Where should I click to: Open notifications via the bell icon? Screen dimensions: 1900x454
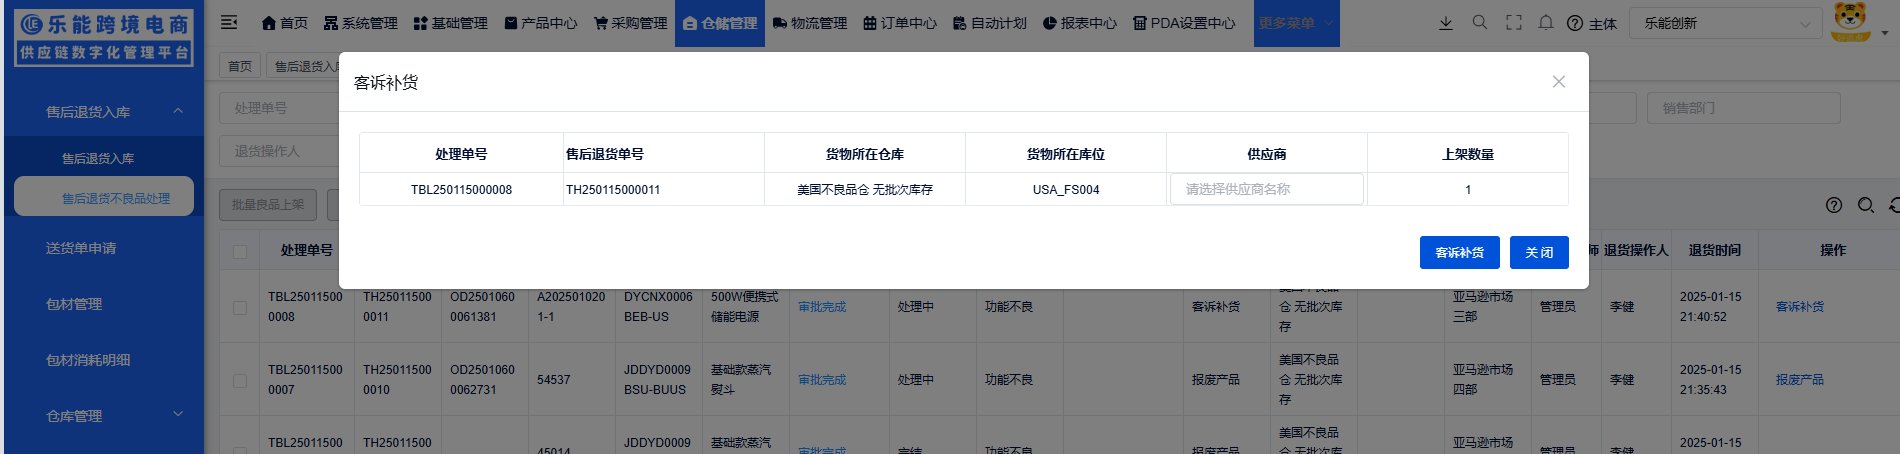pyautogui.click(x=1546, y=23)
